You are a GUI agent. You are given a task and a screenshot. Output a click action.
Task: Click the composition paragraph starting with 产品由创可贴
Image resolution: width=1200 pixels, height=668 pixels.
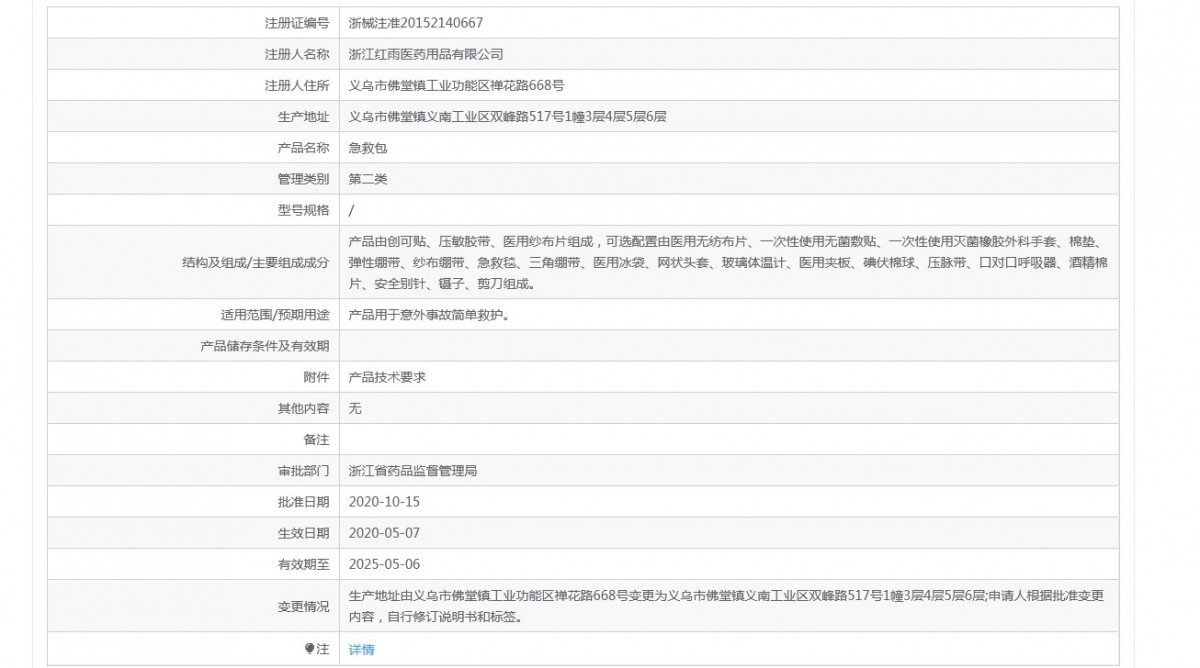pos(727,262)
